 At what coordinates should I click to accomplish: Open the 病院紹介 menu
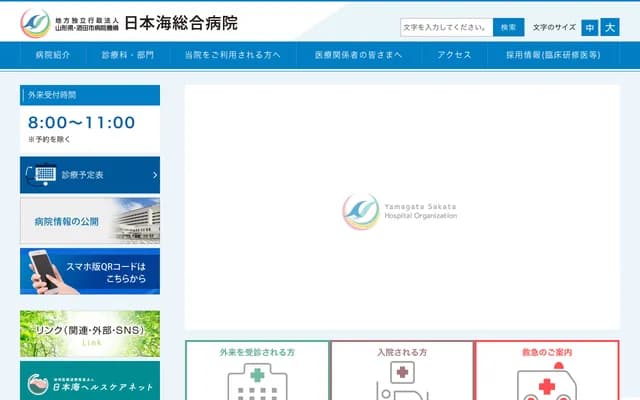tap(52, 55)
